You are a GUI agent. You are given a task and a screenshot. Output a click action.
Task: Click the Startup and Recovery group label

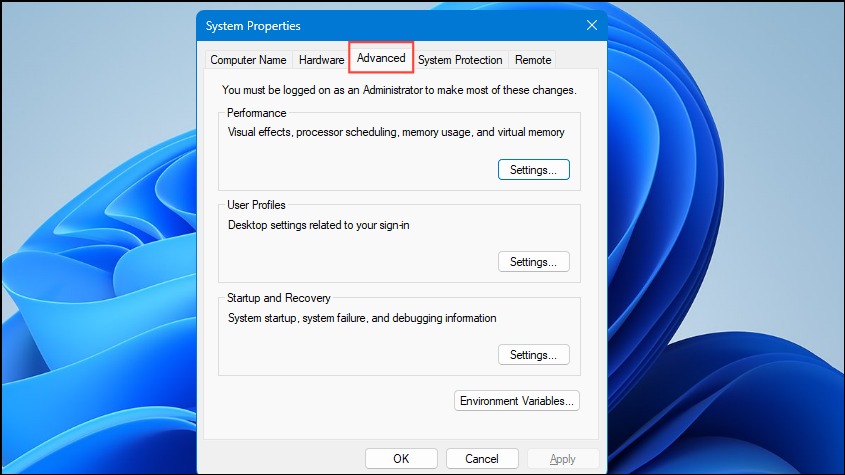pyautogui.click(x=279, y=298)
